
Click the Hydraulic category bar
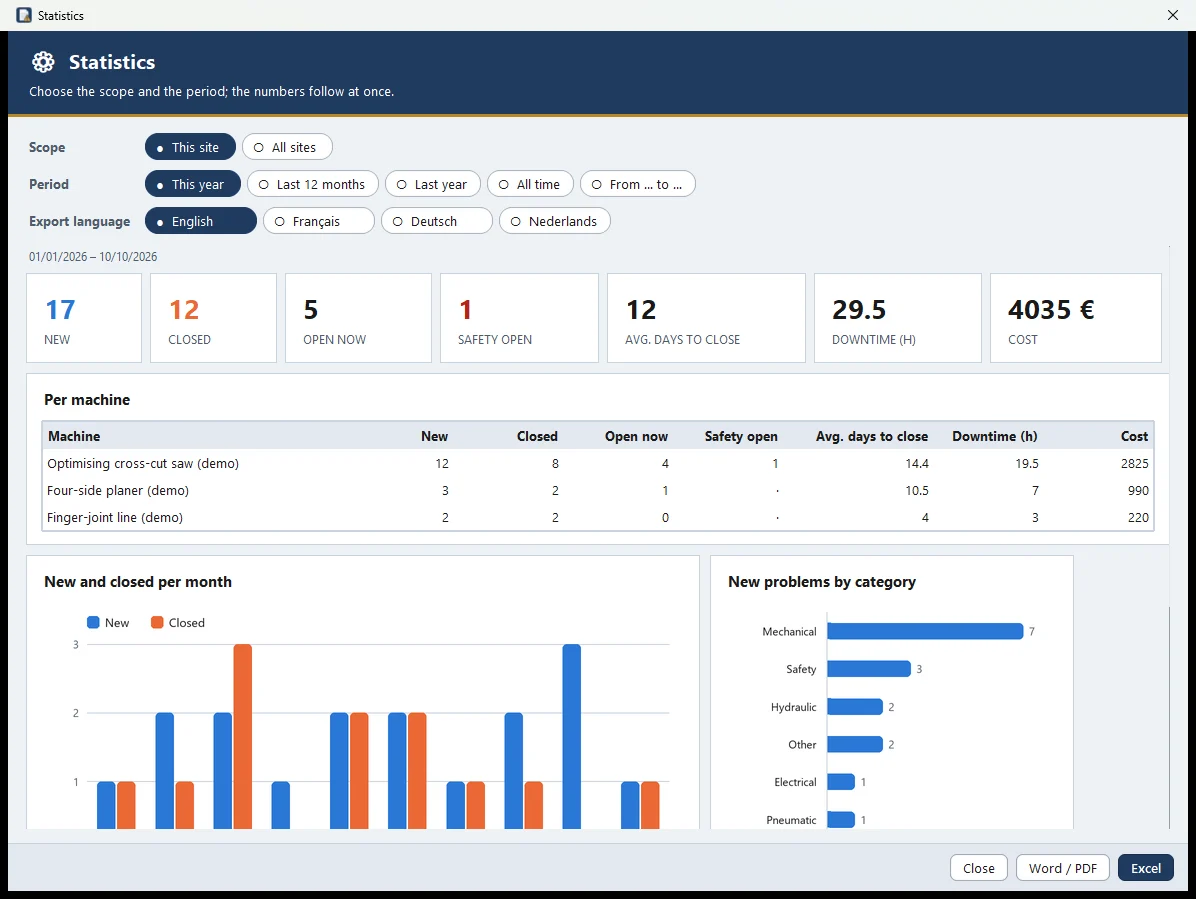(x=855, y=707)
